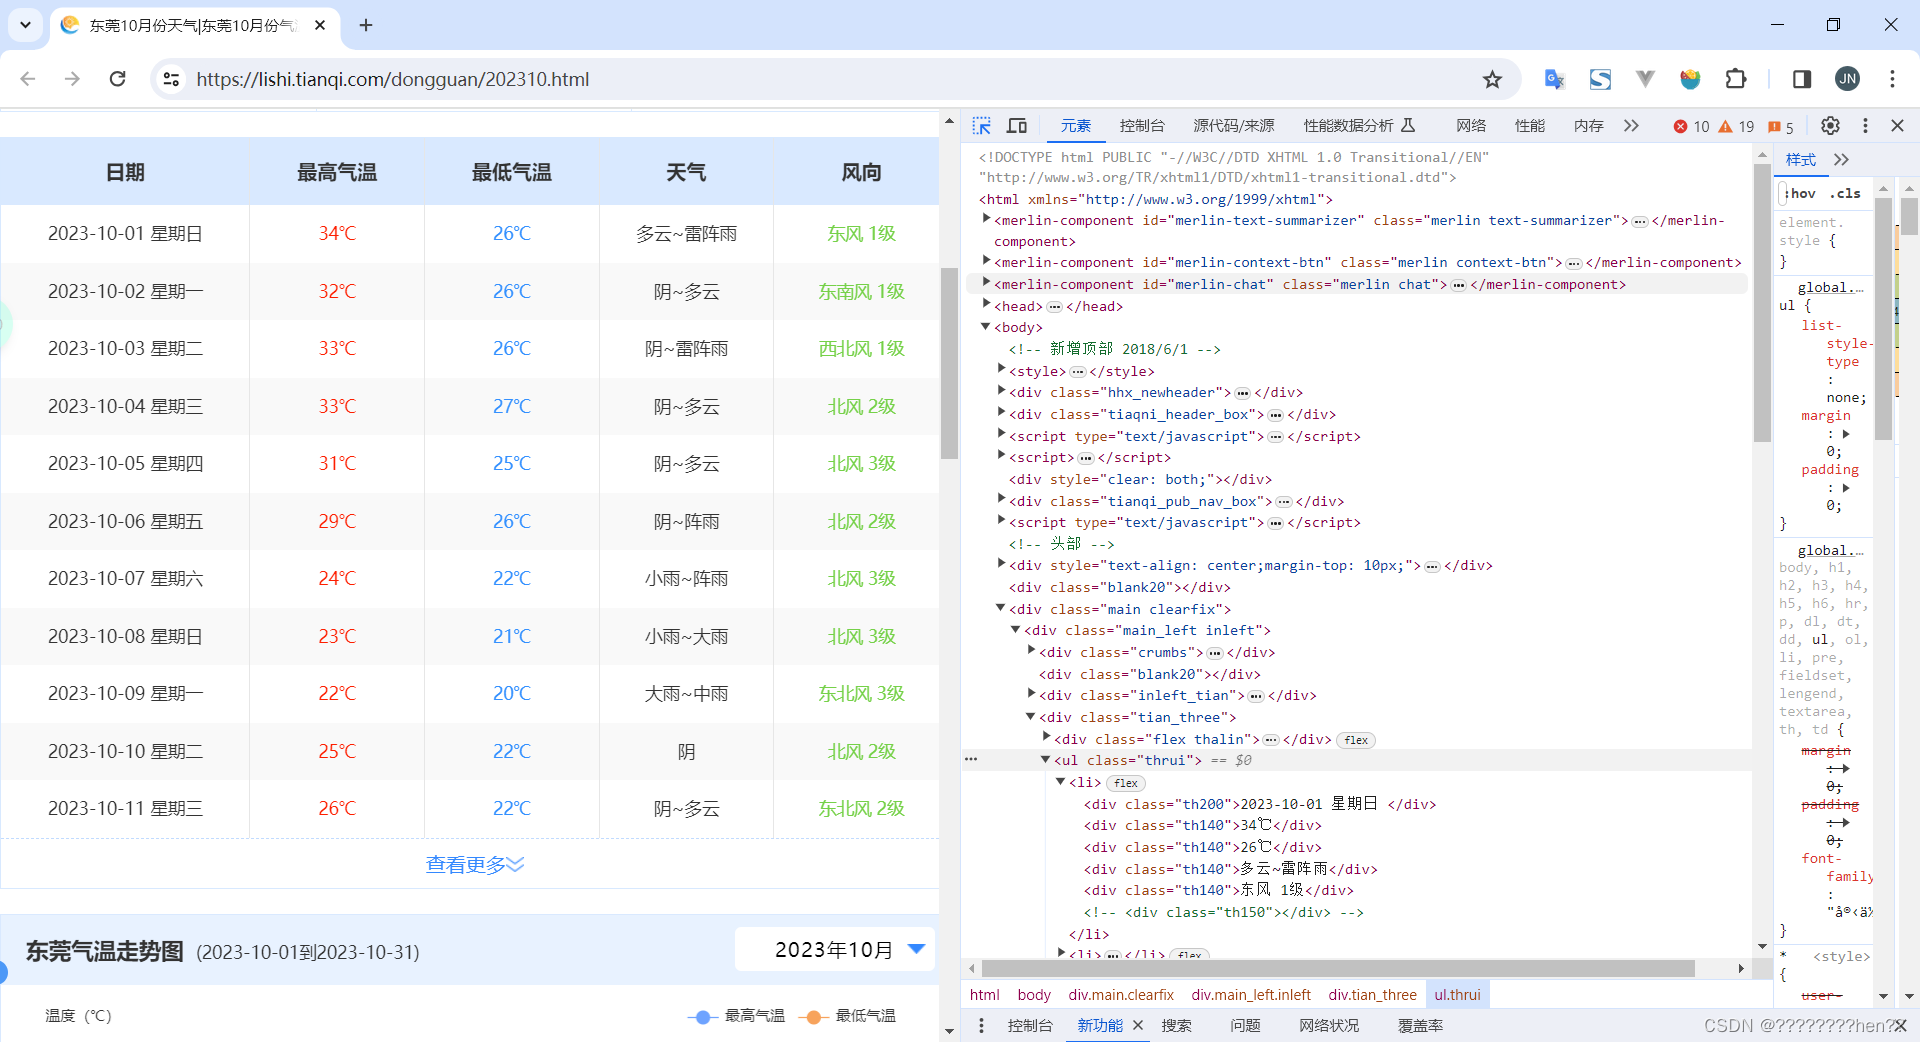1920x1042 pixels.
Task: Open the DevTools customize three-dot menu
Action: point(1865,126)
